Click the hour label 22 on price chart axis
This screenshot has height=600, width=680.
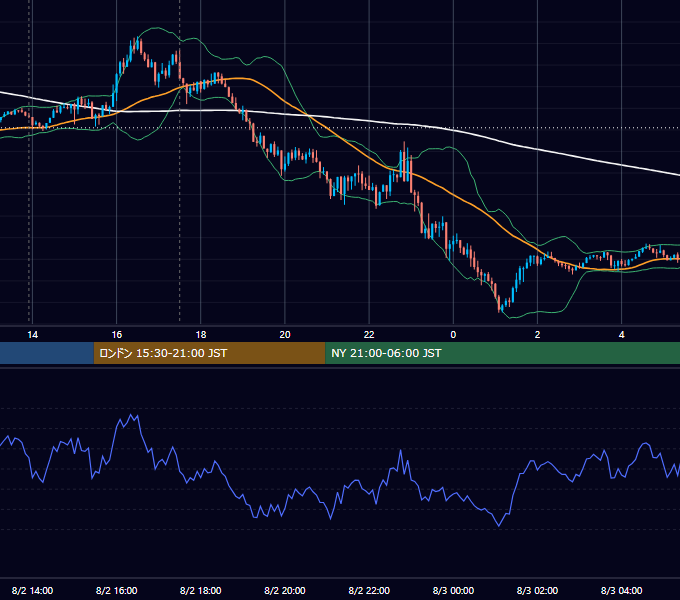pos(369,335)
